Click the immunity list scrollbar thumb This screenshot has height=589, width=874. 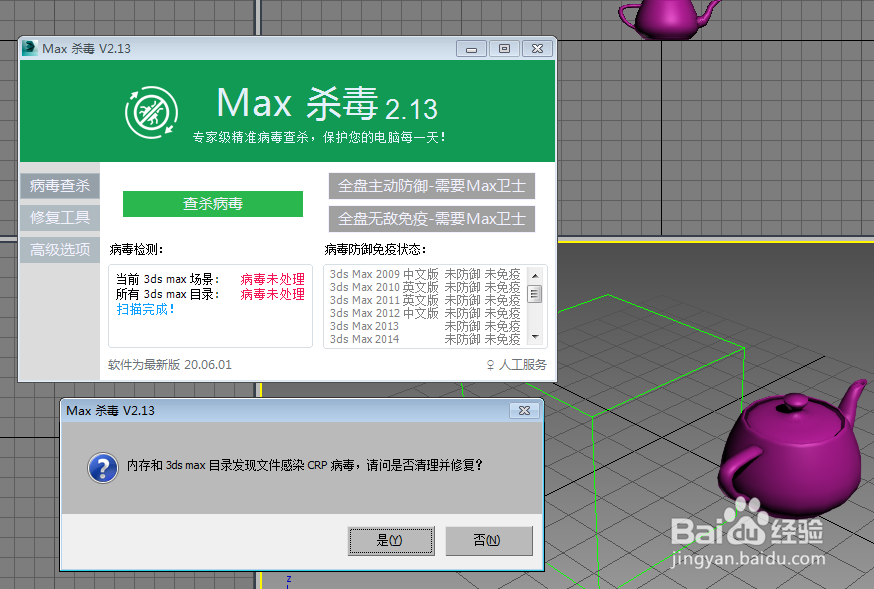point(535,294)
